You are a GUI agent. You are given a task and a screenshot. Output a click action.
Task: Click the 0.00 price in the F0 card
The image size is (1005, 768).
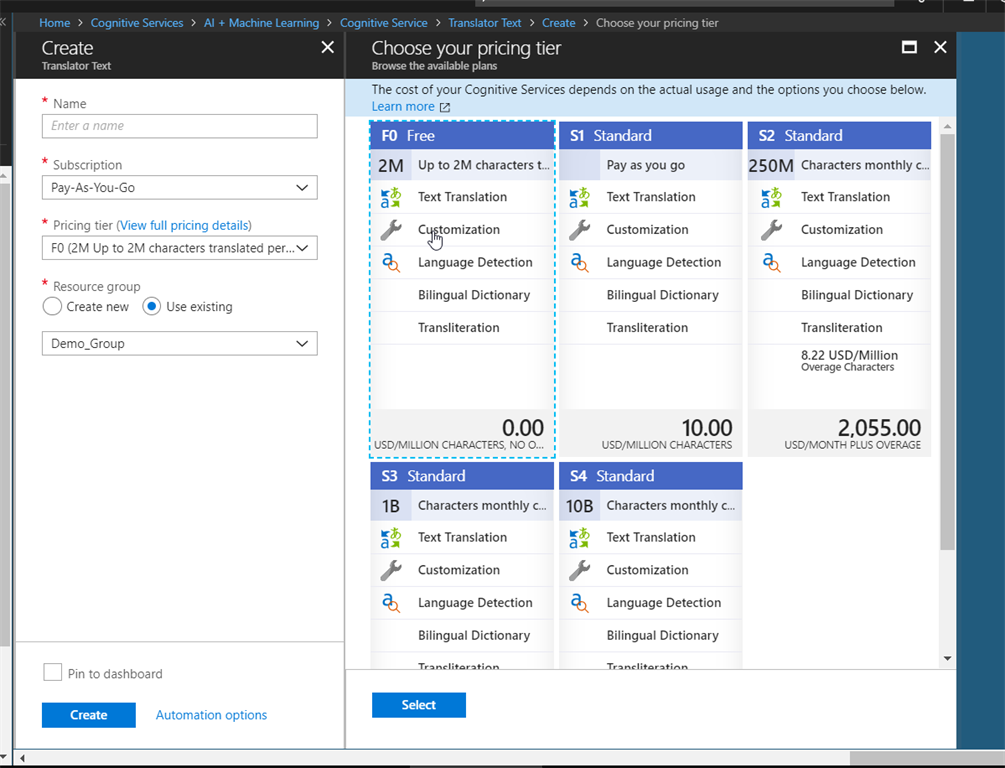tap(522, 428)
